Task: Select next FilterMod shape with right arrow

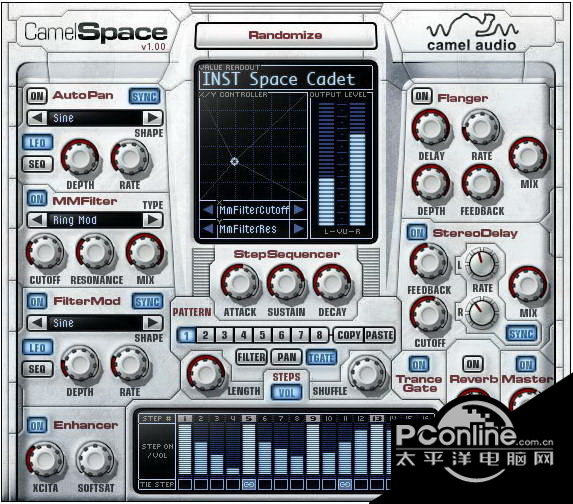Action: coord(152,323)
